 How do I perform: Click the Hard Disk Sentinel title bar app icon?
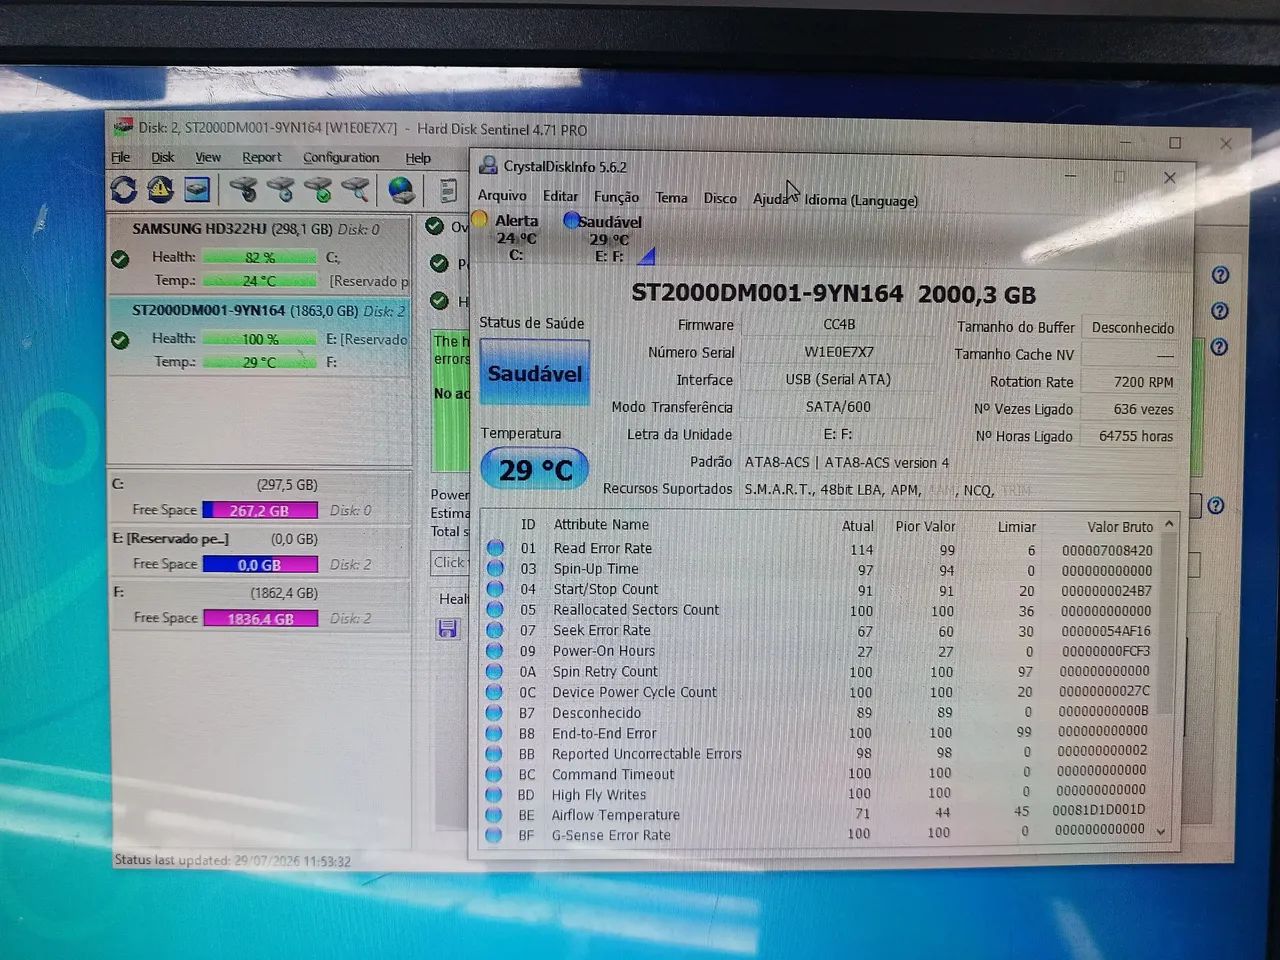(x=123, y=127)
